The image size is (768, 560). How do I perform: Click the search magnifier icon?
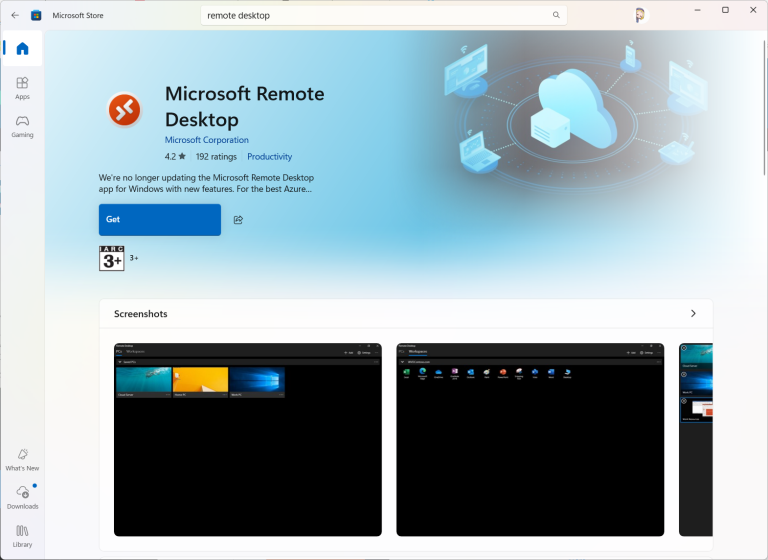(556, 15)
